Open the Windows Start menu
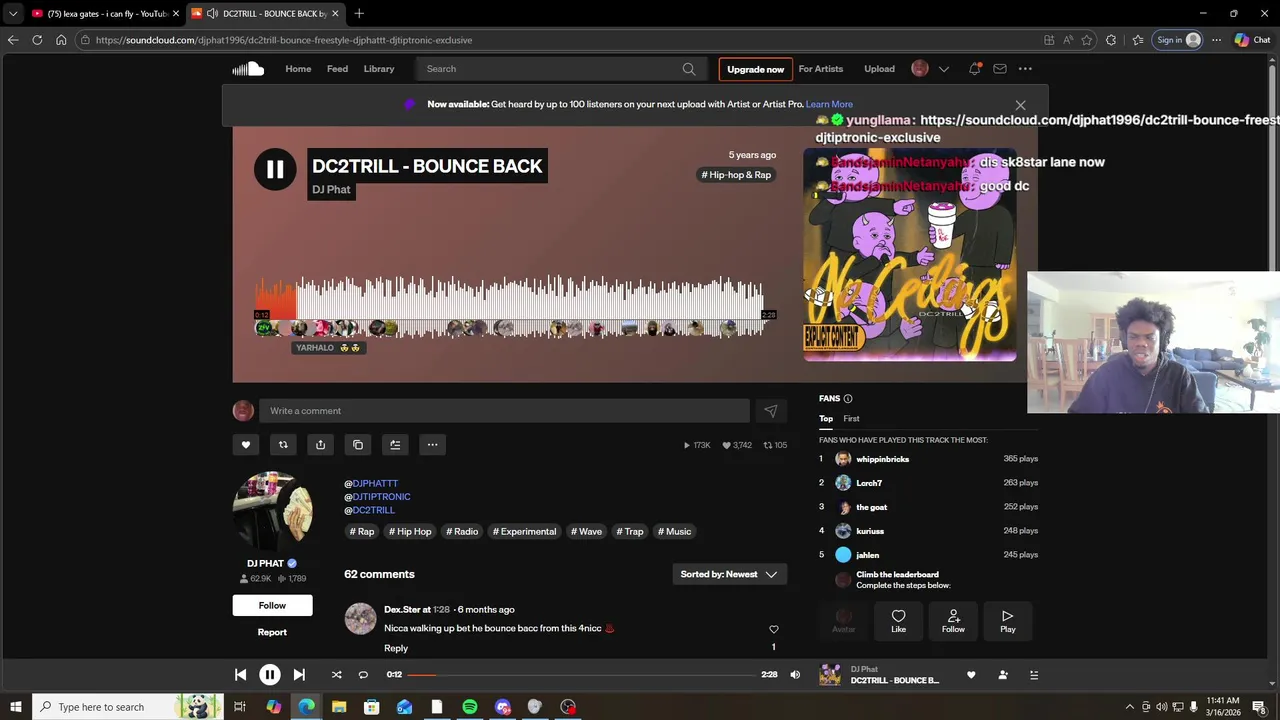Image resolution: width=1280 pixels, height=720 pixels. (15, 707)
